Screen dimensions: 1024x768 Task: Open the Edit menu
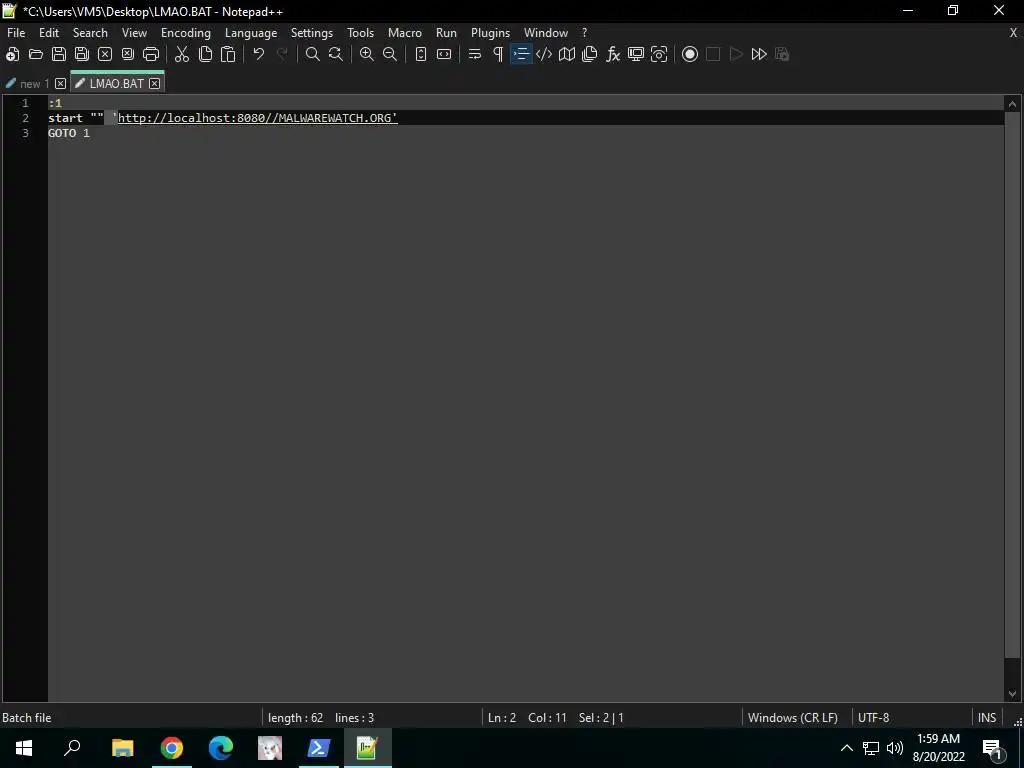point(49,33)
